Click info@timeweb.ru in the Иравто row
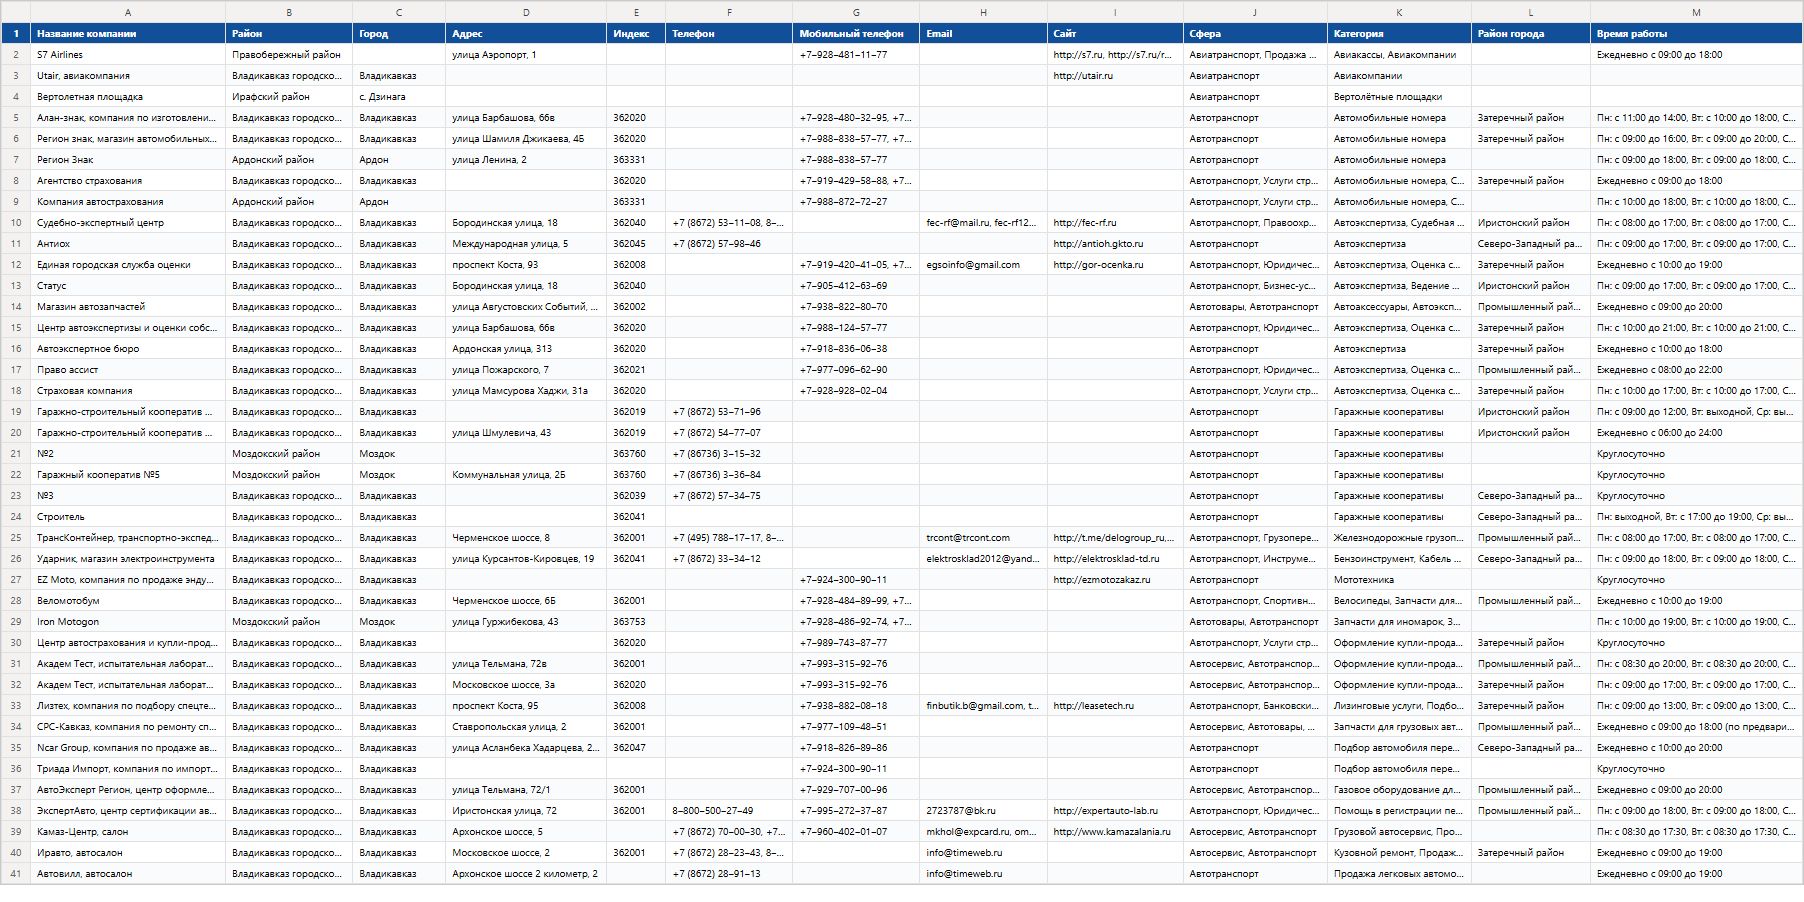This screenshot has width=1804, height=902. pos(983,853)
